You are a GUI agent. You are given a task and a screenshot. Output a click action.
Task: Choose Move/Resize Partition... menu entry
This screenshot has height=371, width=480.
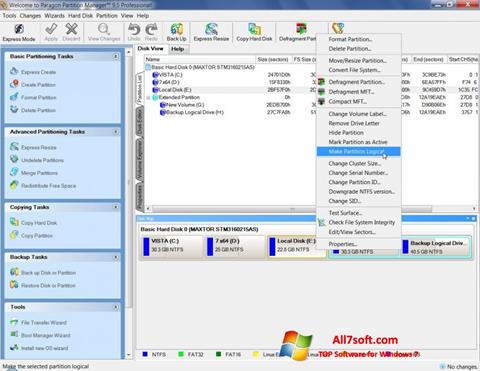pos(359,61)
